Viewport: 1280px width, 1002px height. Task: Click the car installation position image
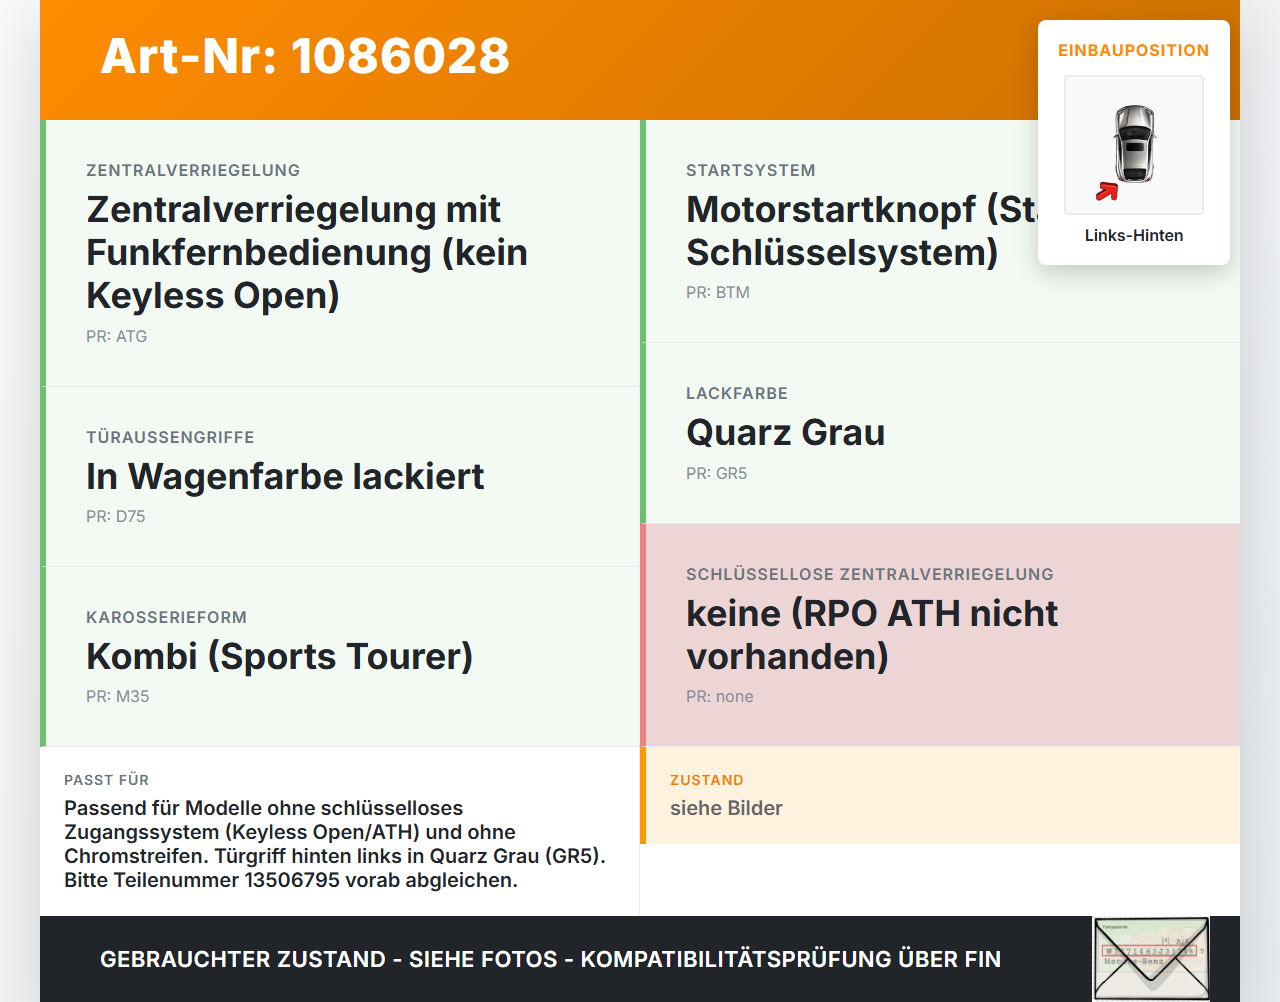(1134, 145)
